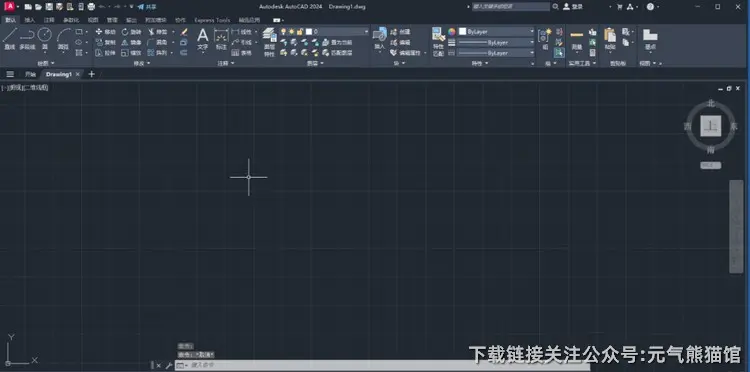Click the white layer color swatch beside 0
750x372 pixels.
309,32
